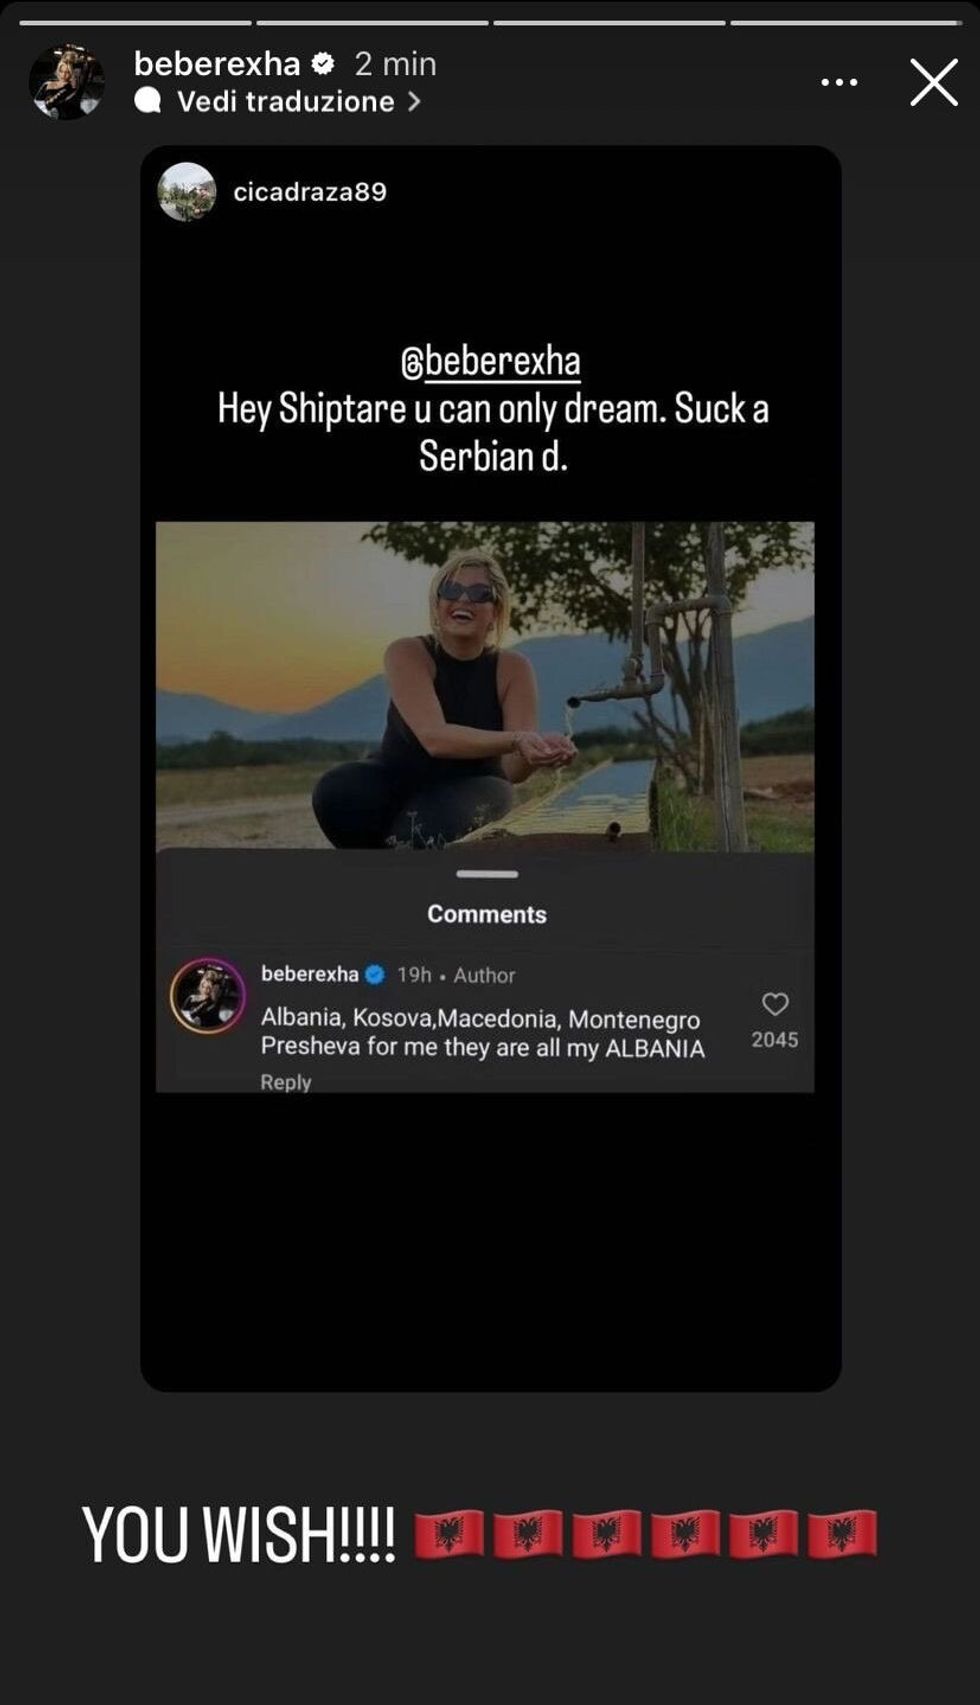980x1705 pixels.
Task: Tap the cicadraza89 profile avatar
Action: tap(187, 191)
